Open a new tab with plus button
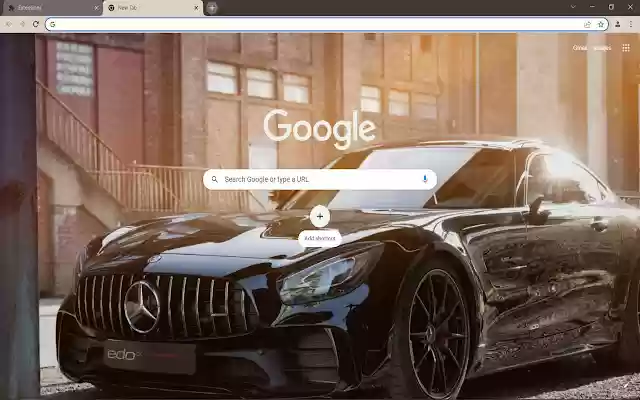This screenshot has width=640, height=400. point(212,8)
